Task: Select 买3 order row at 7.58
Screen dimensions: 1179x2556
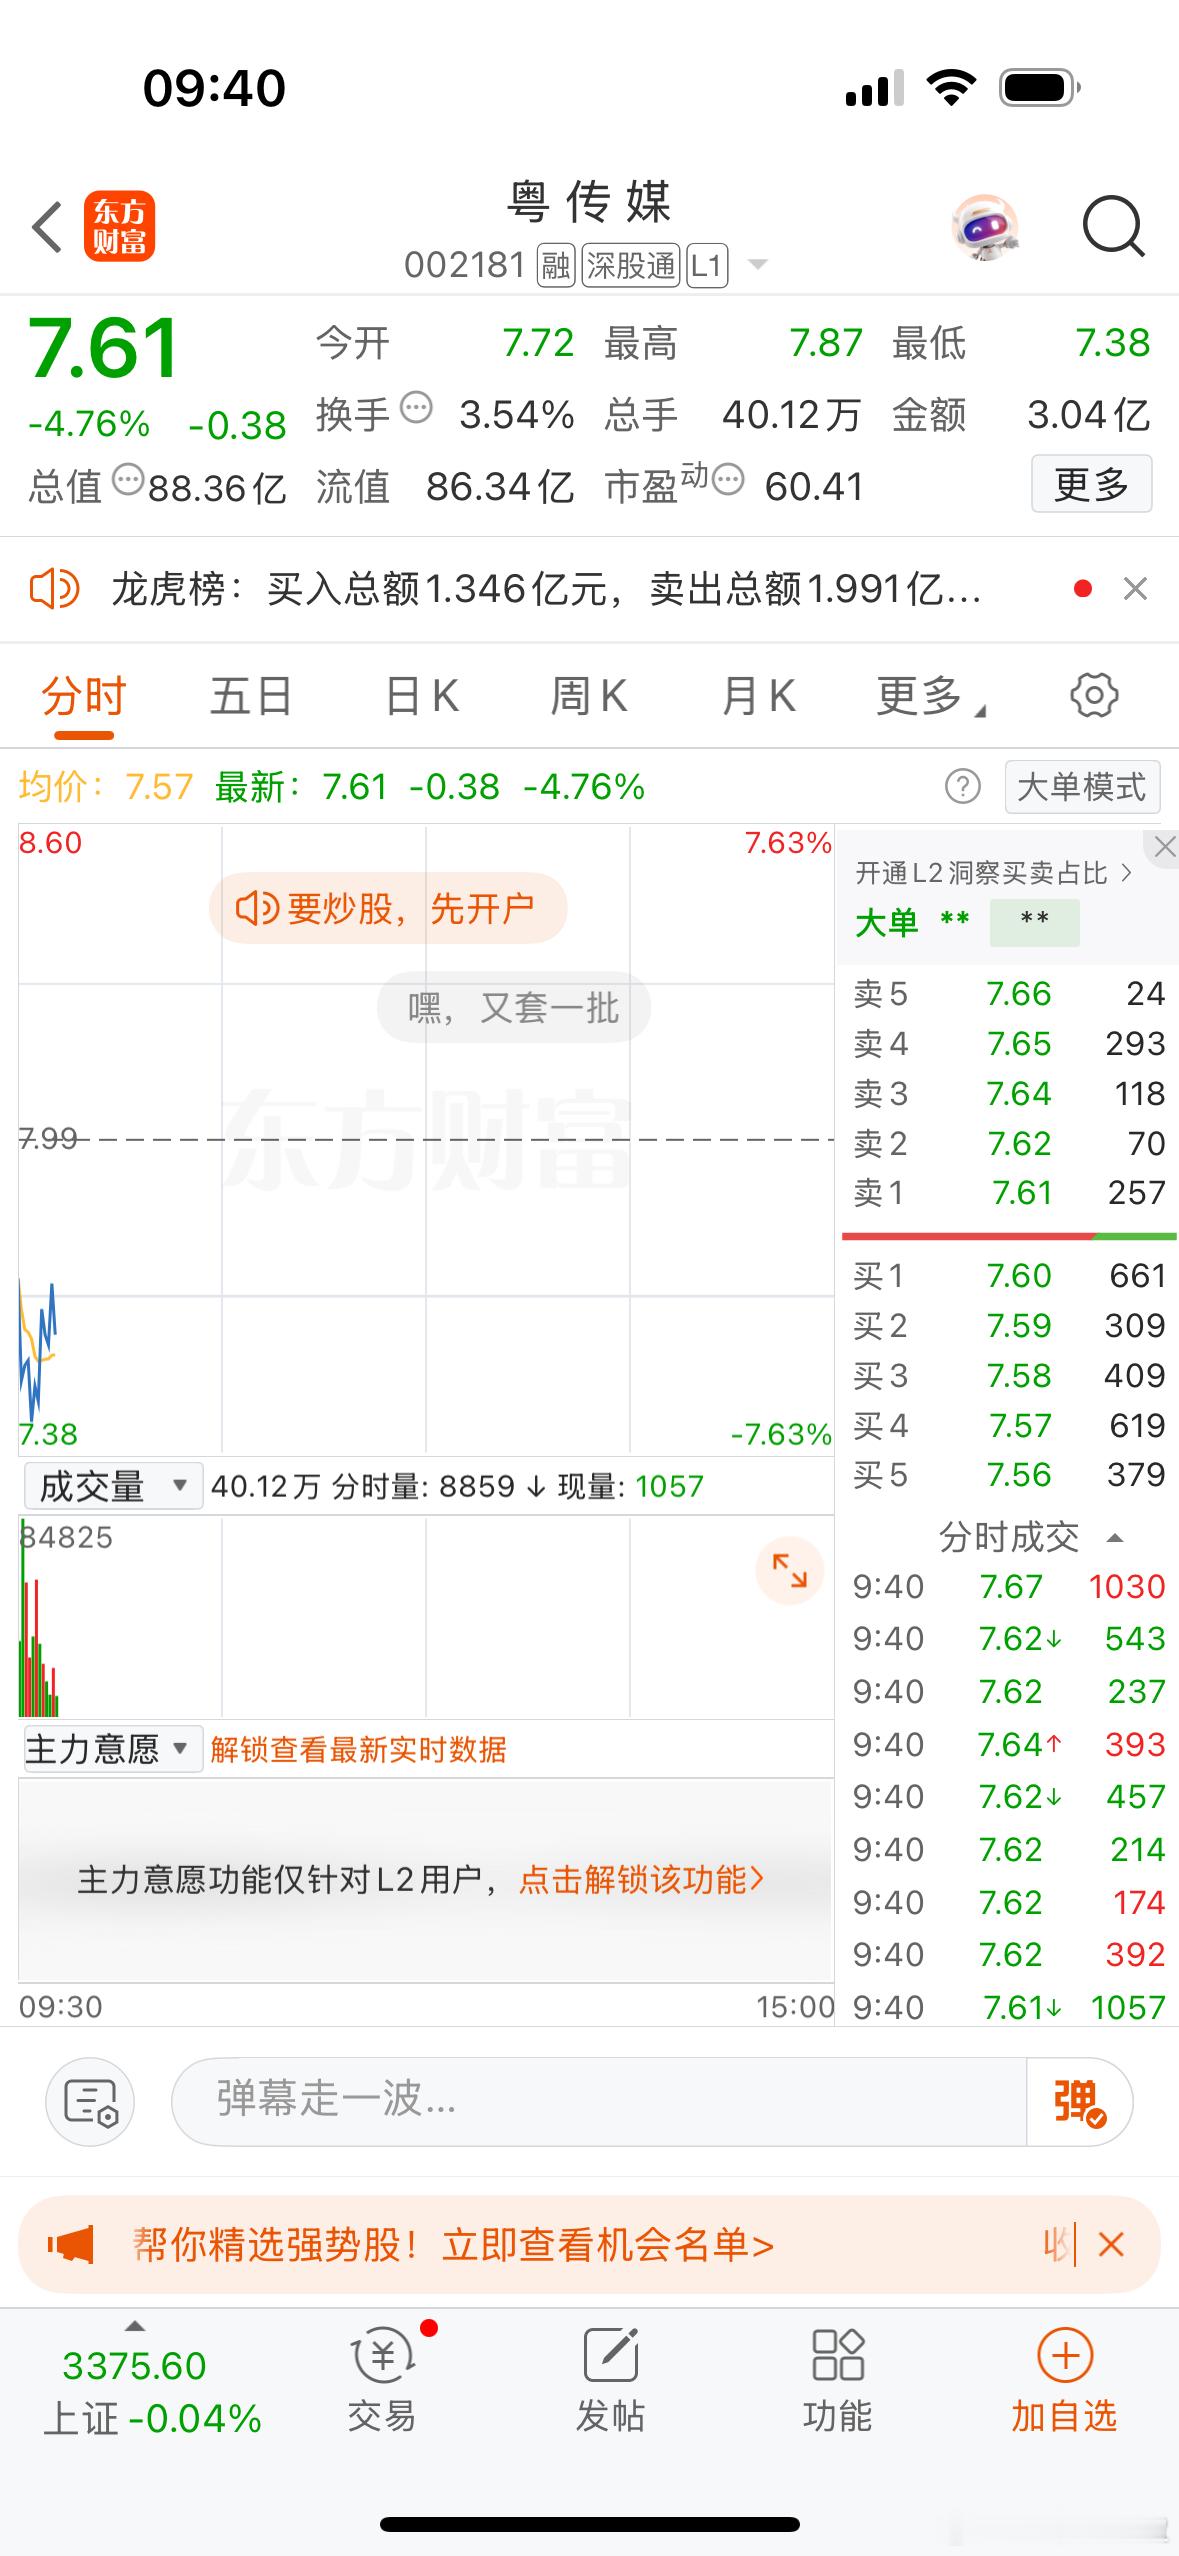Action: click(1008, 1375)
